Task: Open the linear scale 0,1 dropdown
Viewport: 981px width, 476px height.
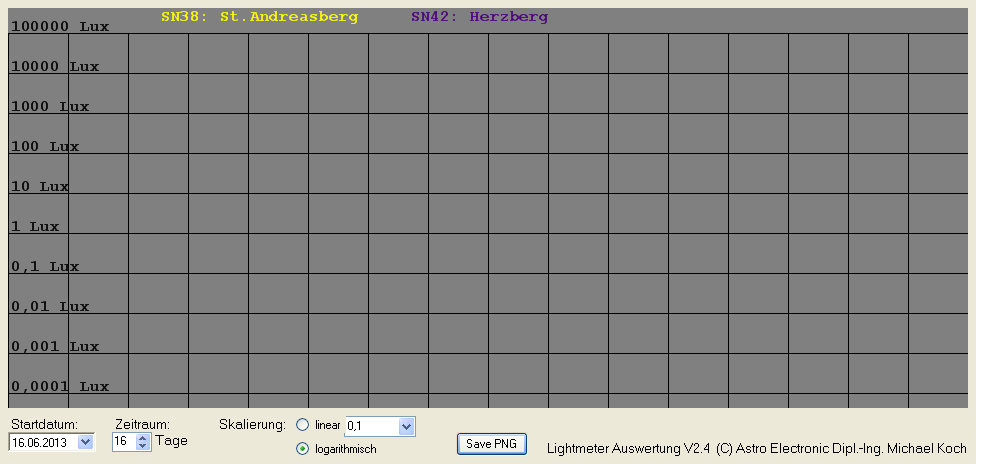Action: click(406, 427)
